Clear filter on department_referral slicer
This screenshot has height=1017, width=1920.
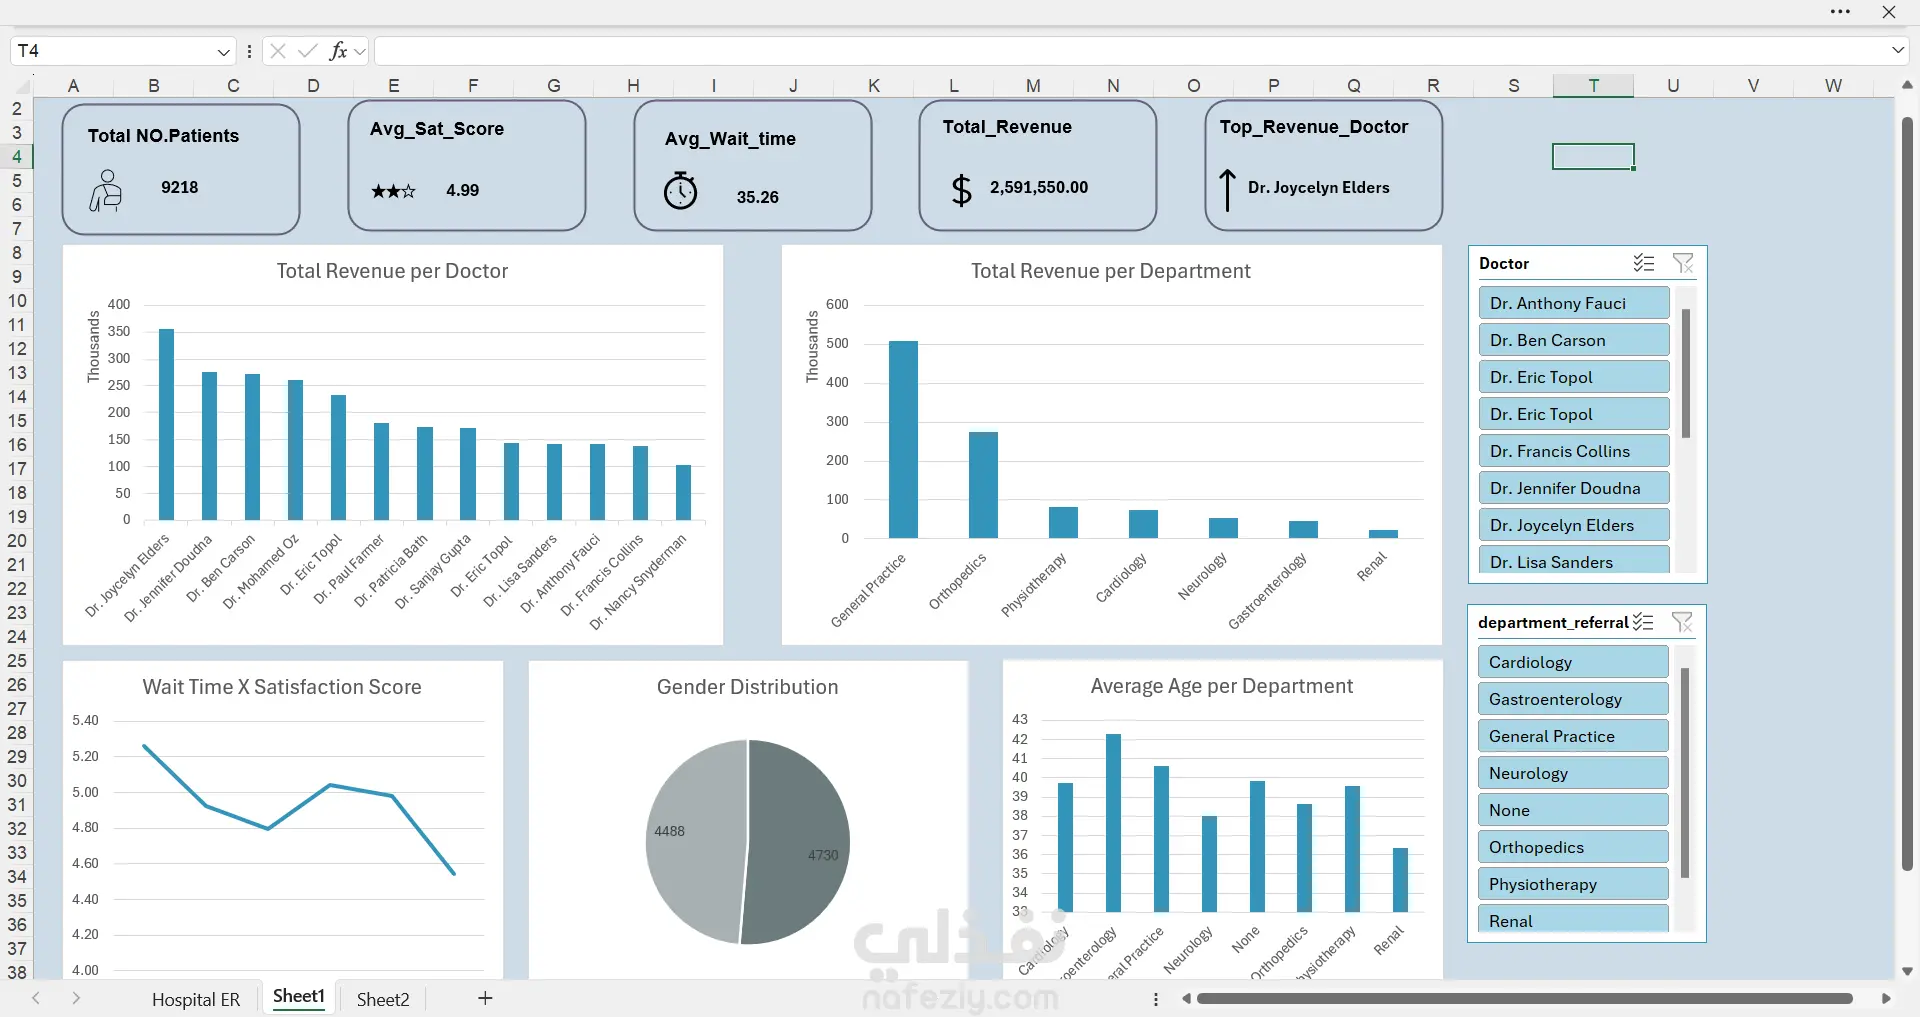pyautogui.click(x=1683, y=622)
